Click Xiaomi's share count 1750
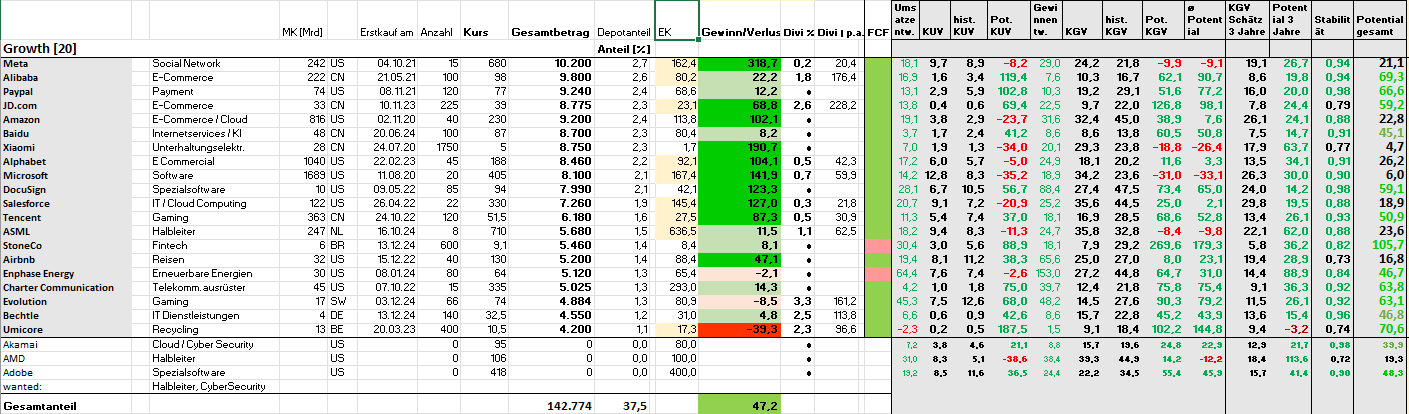Image resolution: width=1409 pixels, height=414 pixels. point(437,146)
